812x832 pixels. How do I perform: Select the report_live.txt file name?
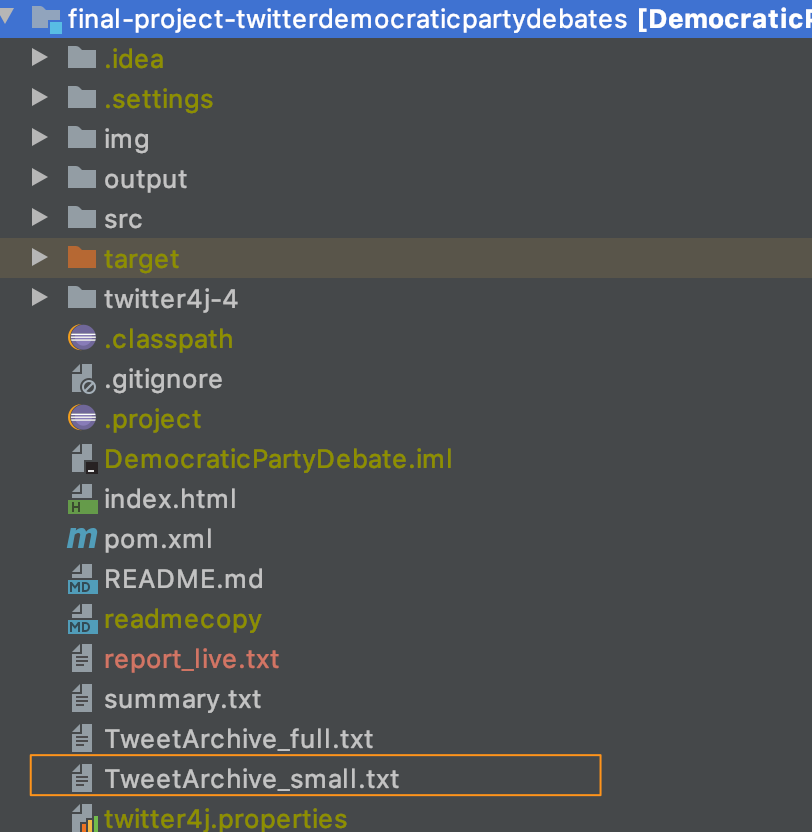click(191, 660)
